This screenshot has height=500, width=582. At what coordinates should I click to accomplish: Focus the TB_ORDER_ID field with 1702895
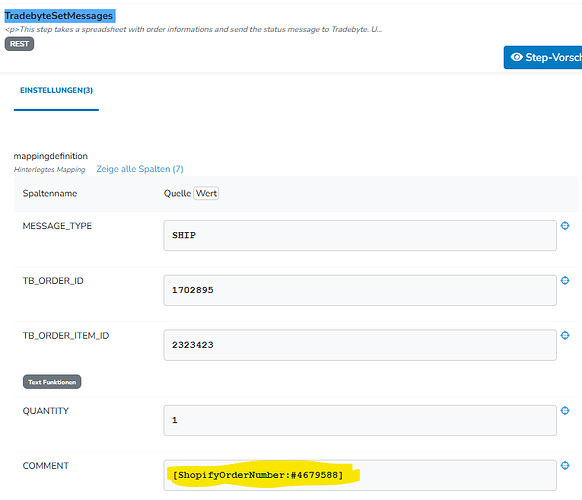tap(360, 290)
